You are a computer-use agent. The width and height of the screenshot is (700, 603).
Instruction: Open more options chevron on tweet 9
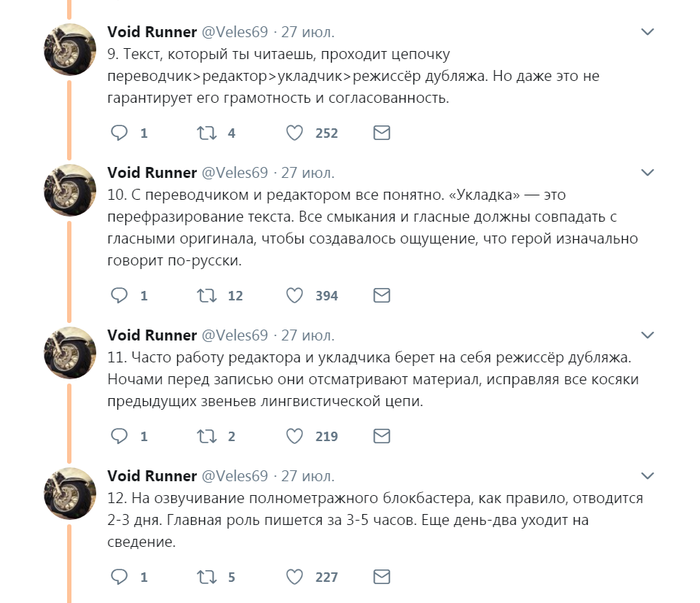pos(650,32)
